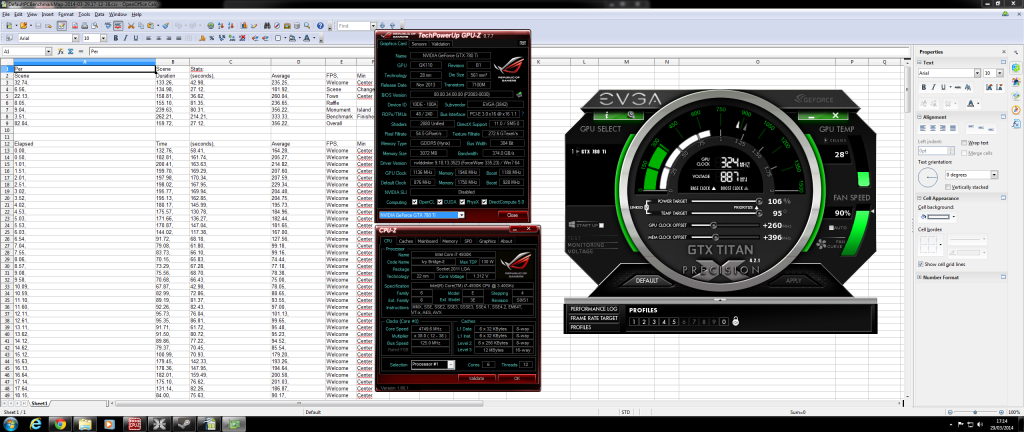Toggle EVGA Precision Start Up checkbox
Viewport: 1024px width, 432px height.
[x=601, y=225]
